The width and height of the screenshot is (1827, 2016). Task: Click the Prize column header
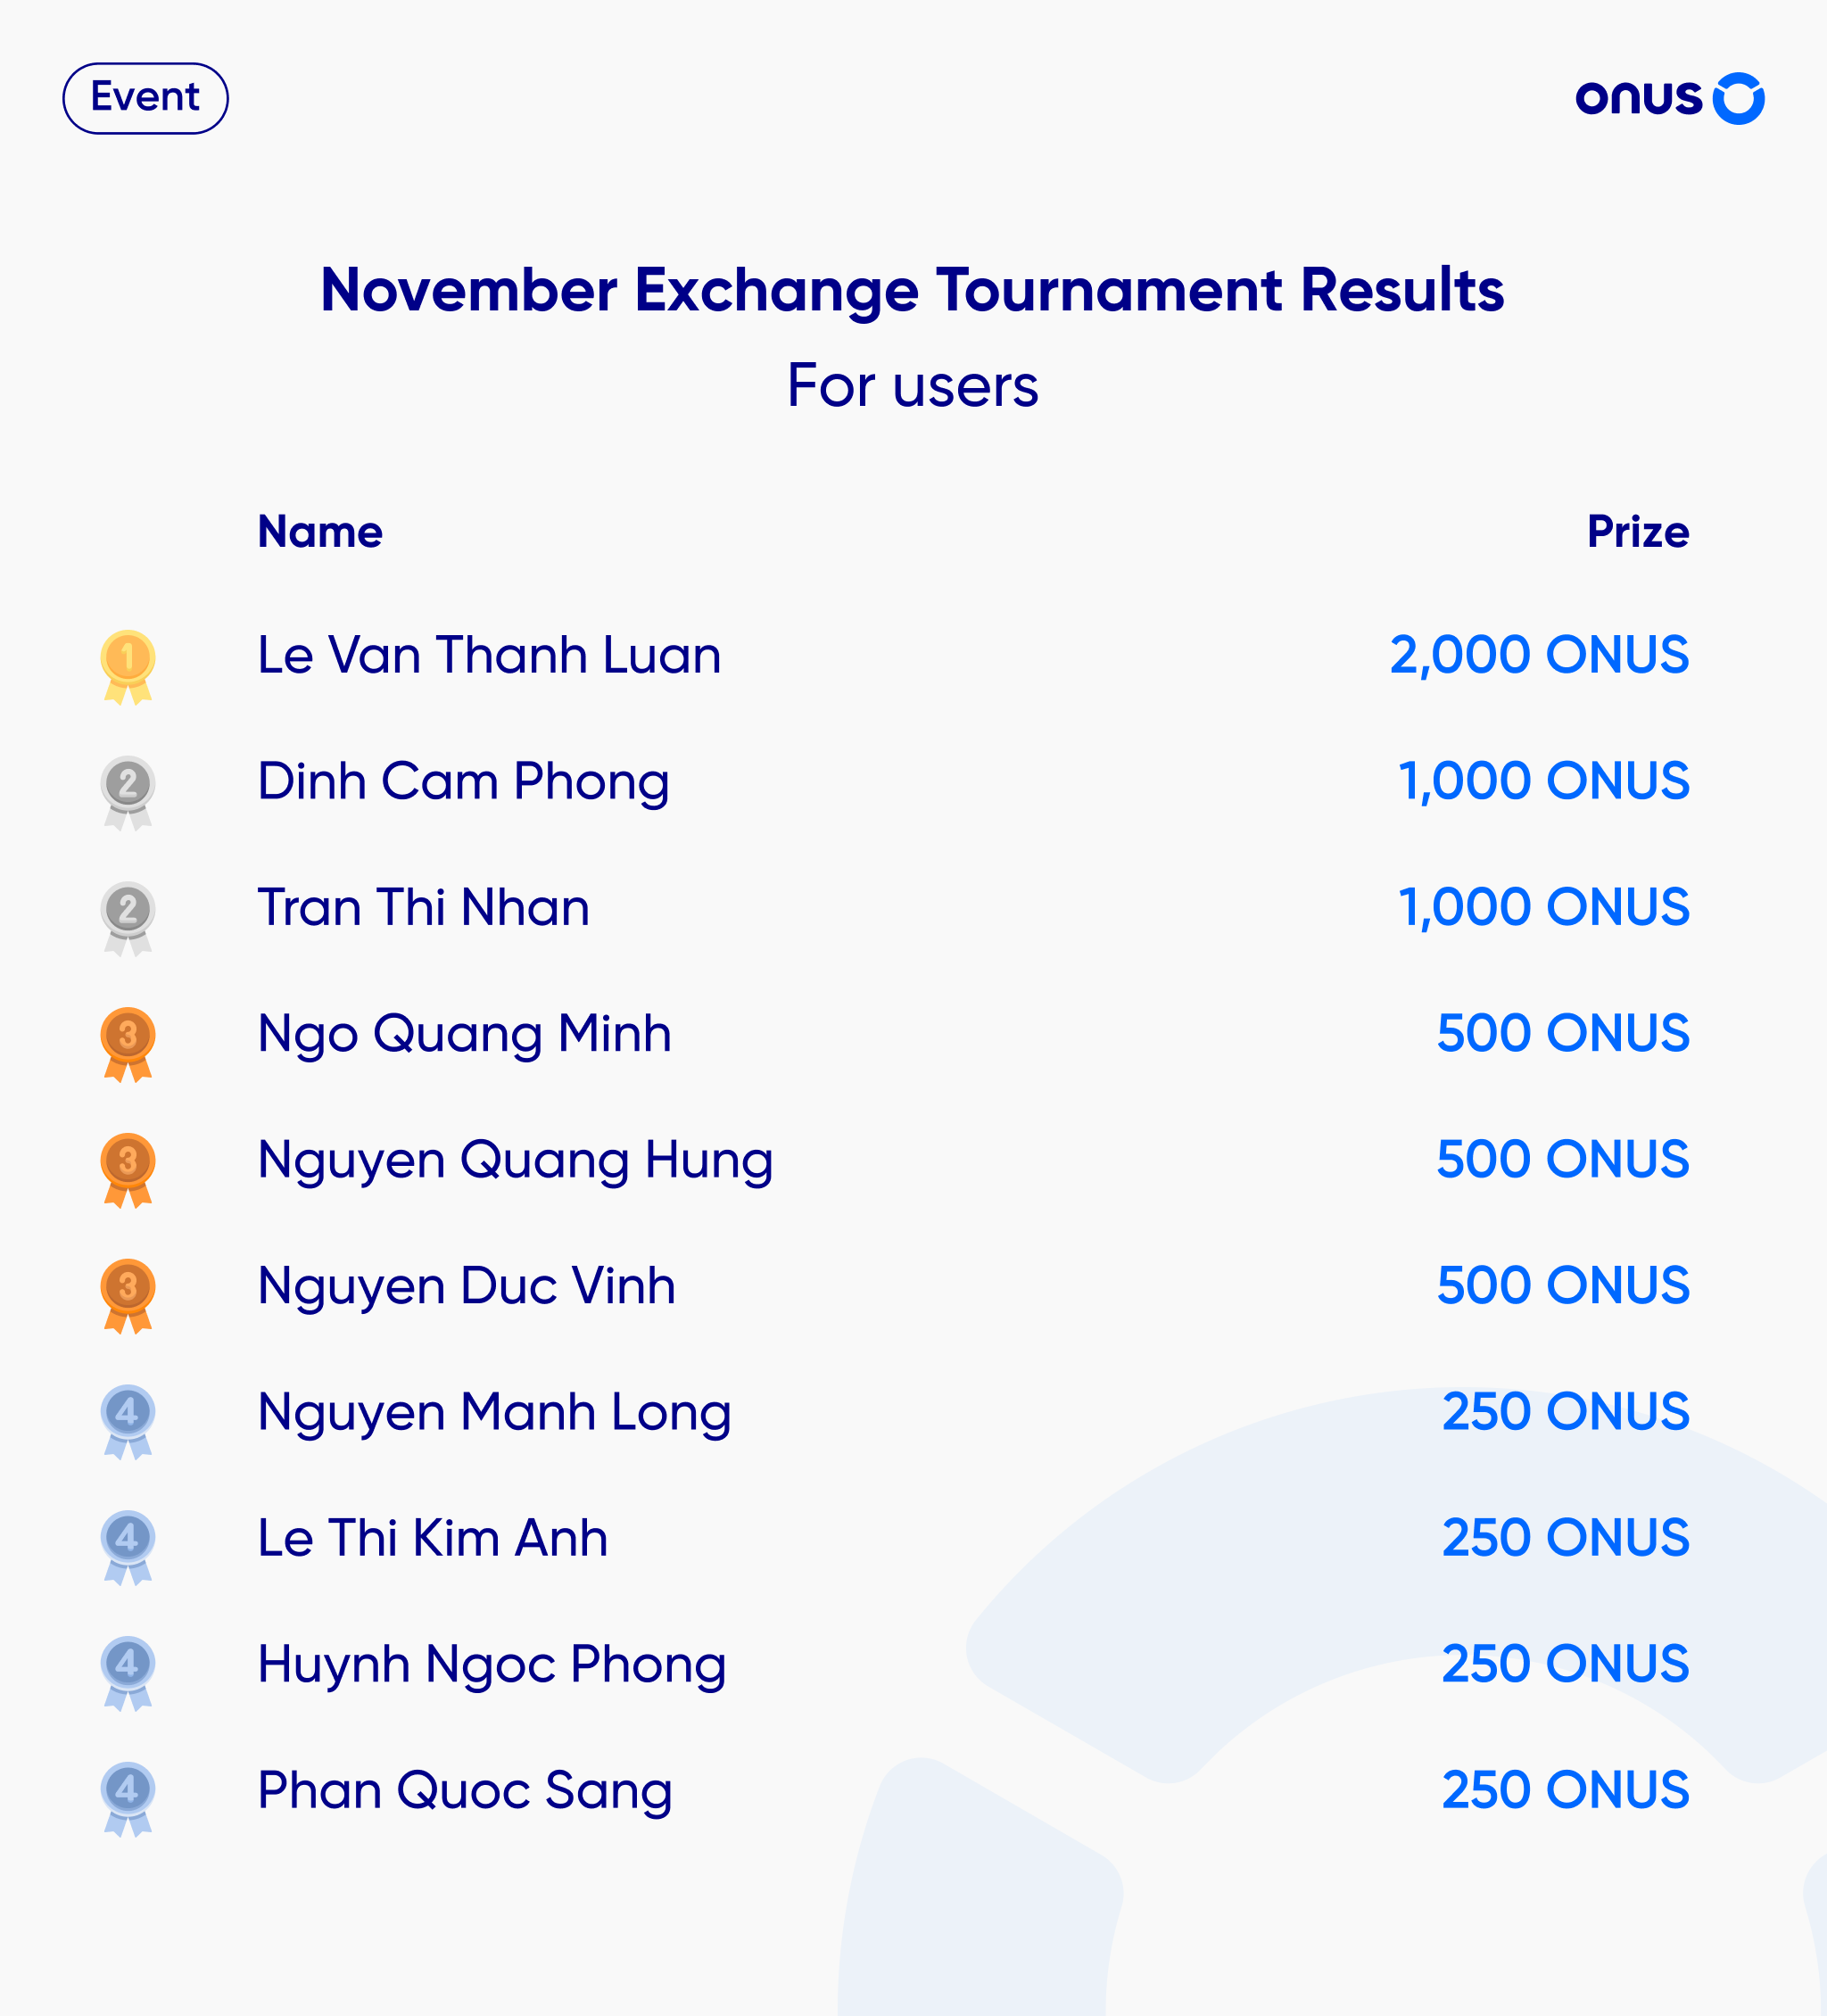1638,532
